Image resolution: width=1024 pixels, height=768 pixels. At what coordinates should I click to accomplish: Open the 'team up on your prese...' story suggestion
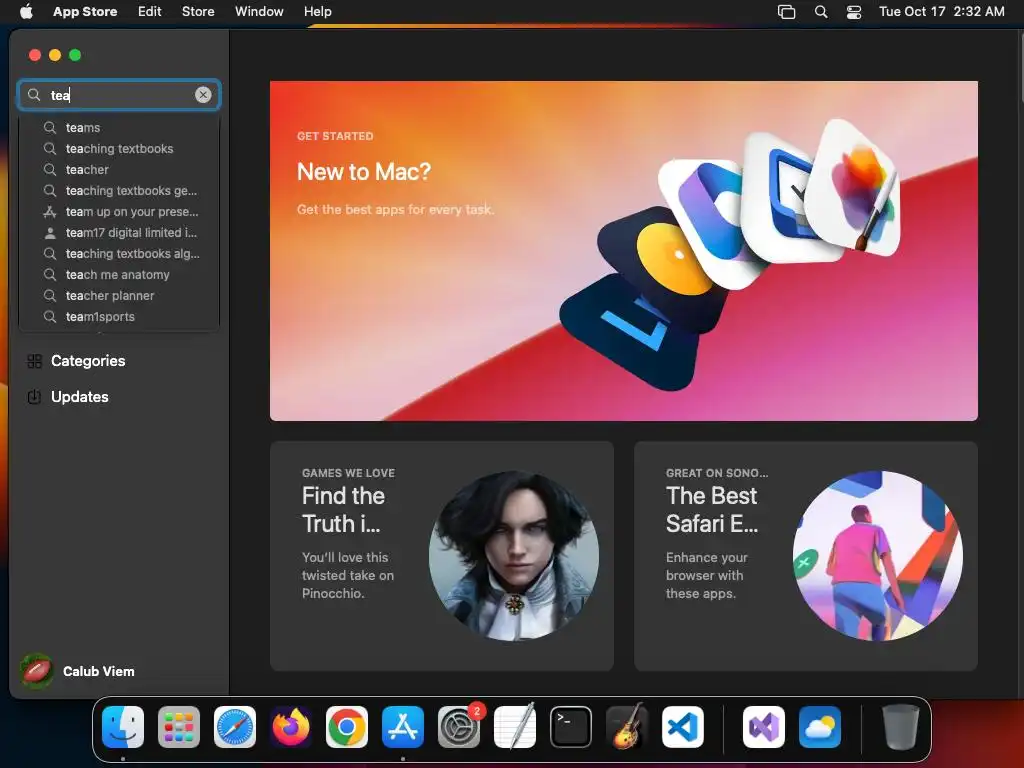(x=120, y=212)
